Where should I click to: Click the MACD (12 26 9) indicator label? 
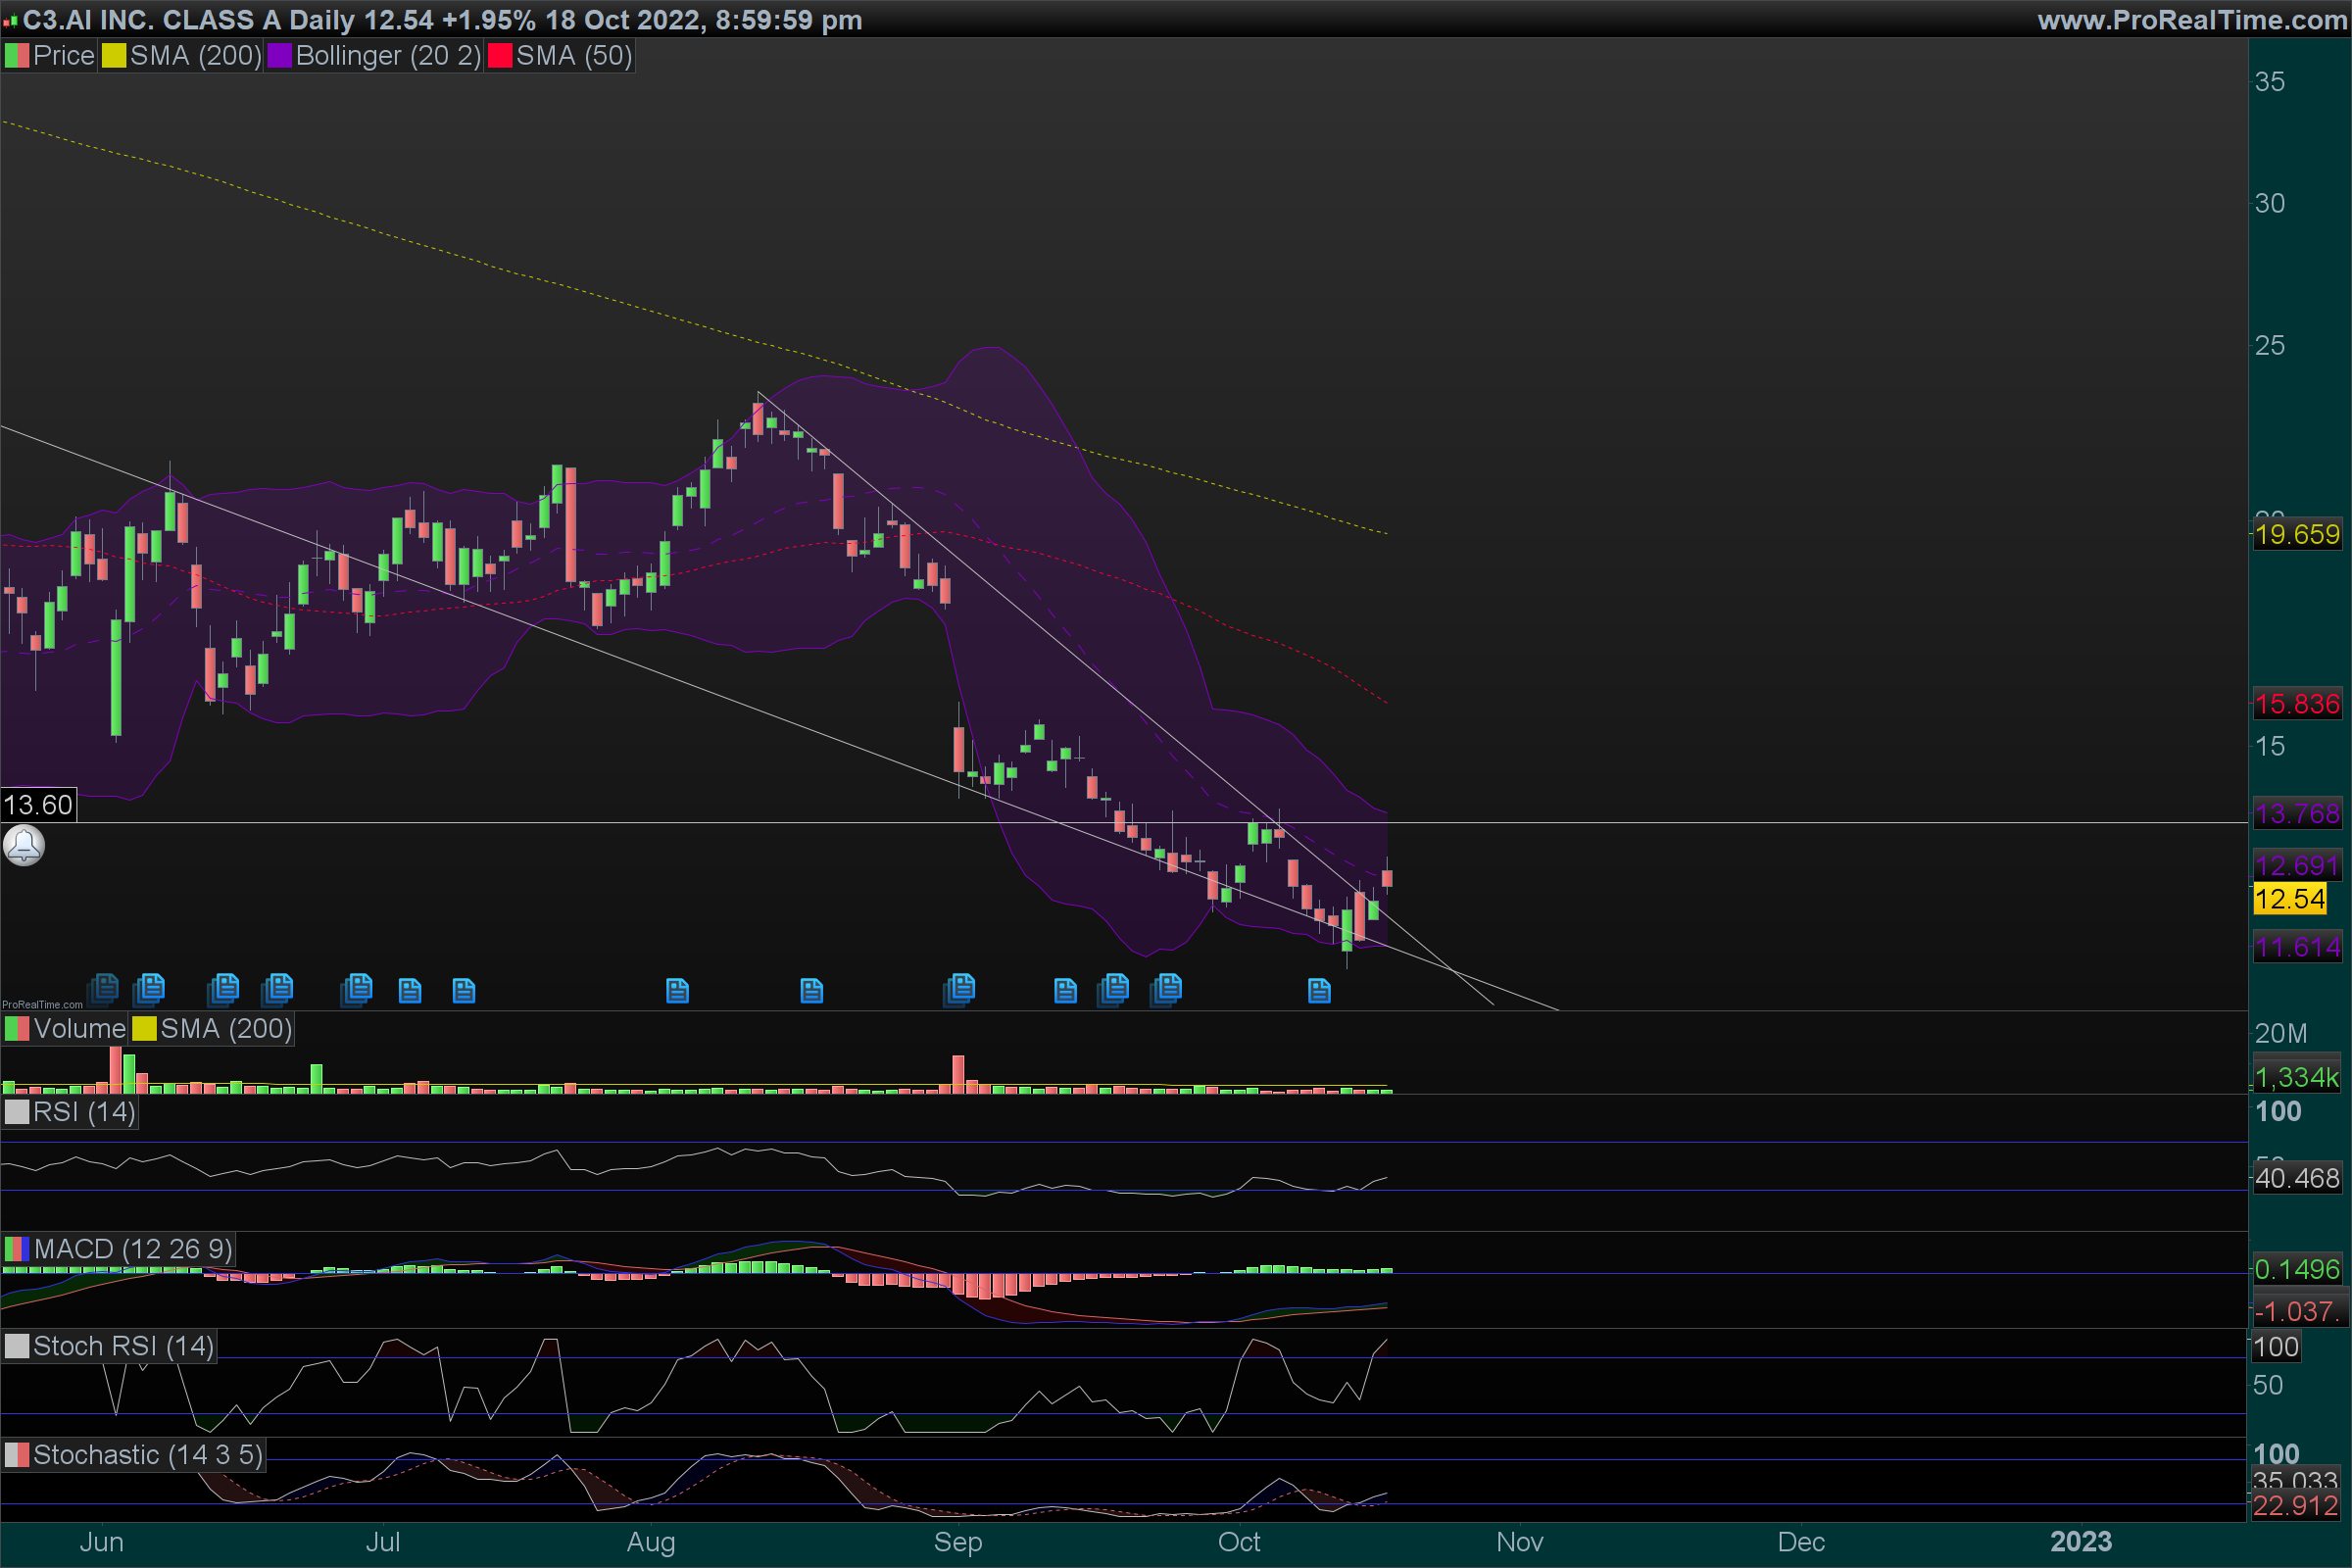(x=132, y=1249)
